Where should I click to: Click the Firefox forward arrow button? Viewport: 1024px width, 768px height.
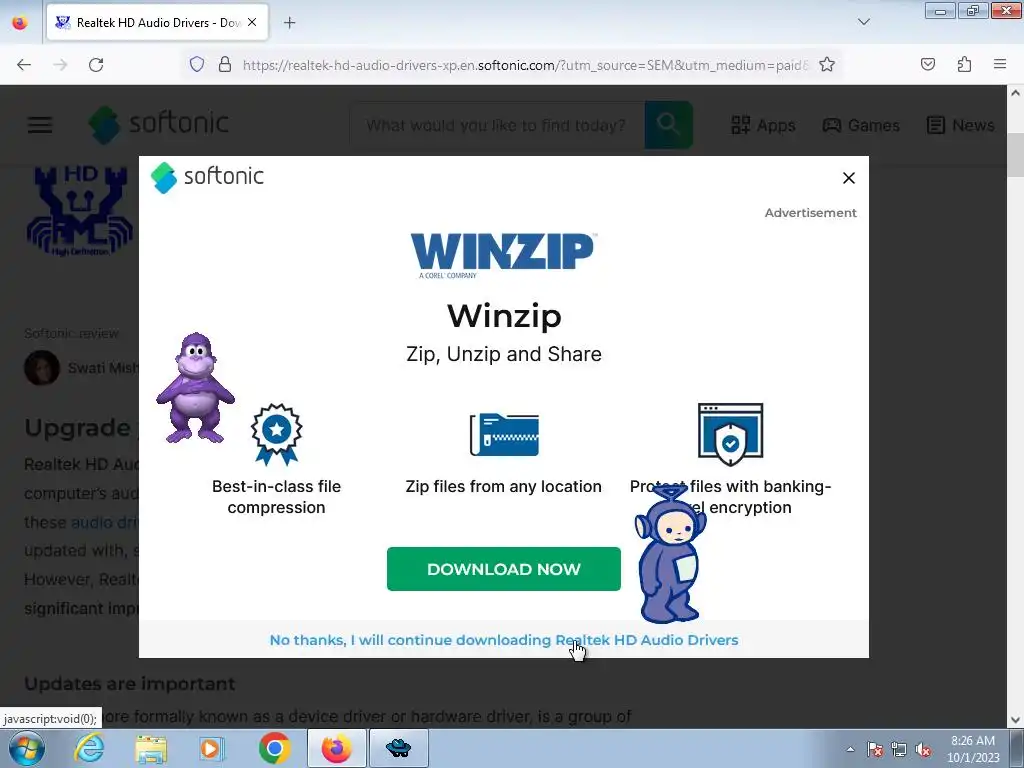click(60, 65)
